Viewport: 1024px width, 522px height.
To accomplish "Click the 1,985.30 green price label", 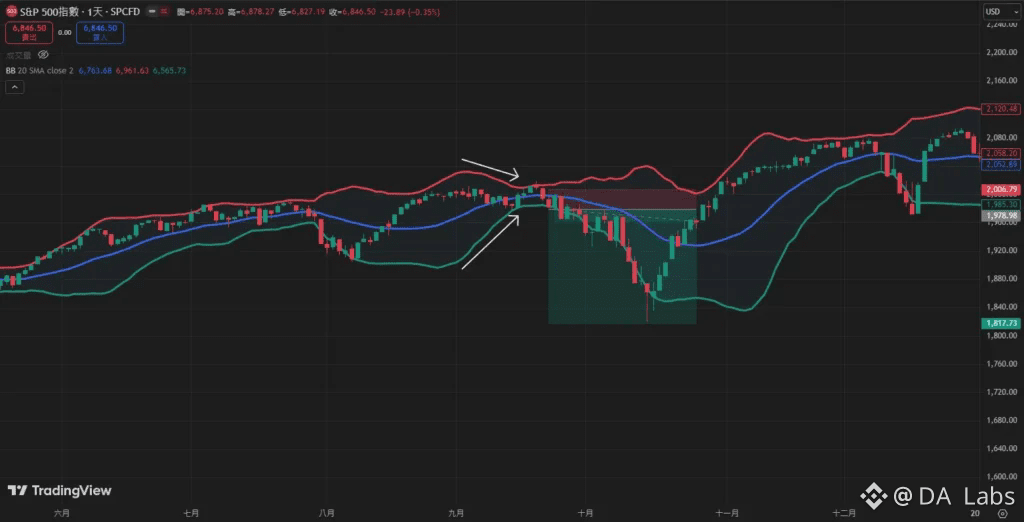I will pyautogui.click(x=1000, y=204).
